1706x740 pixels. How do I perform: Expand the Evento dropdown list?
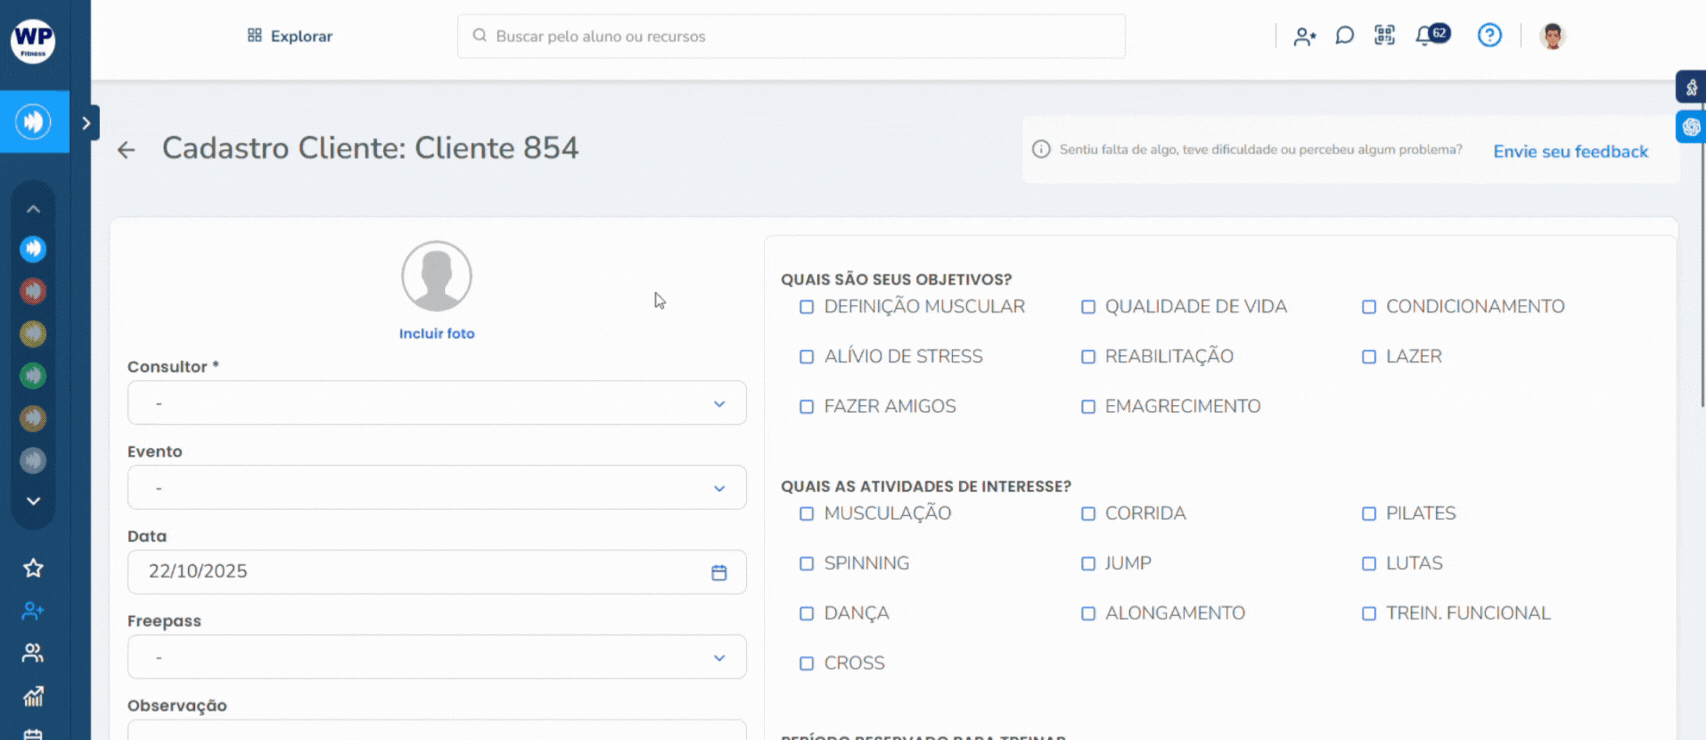pos(436,488)
